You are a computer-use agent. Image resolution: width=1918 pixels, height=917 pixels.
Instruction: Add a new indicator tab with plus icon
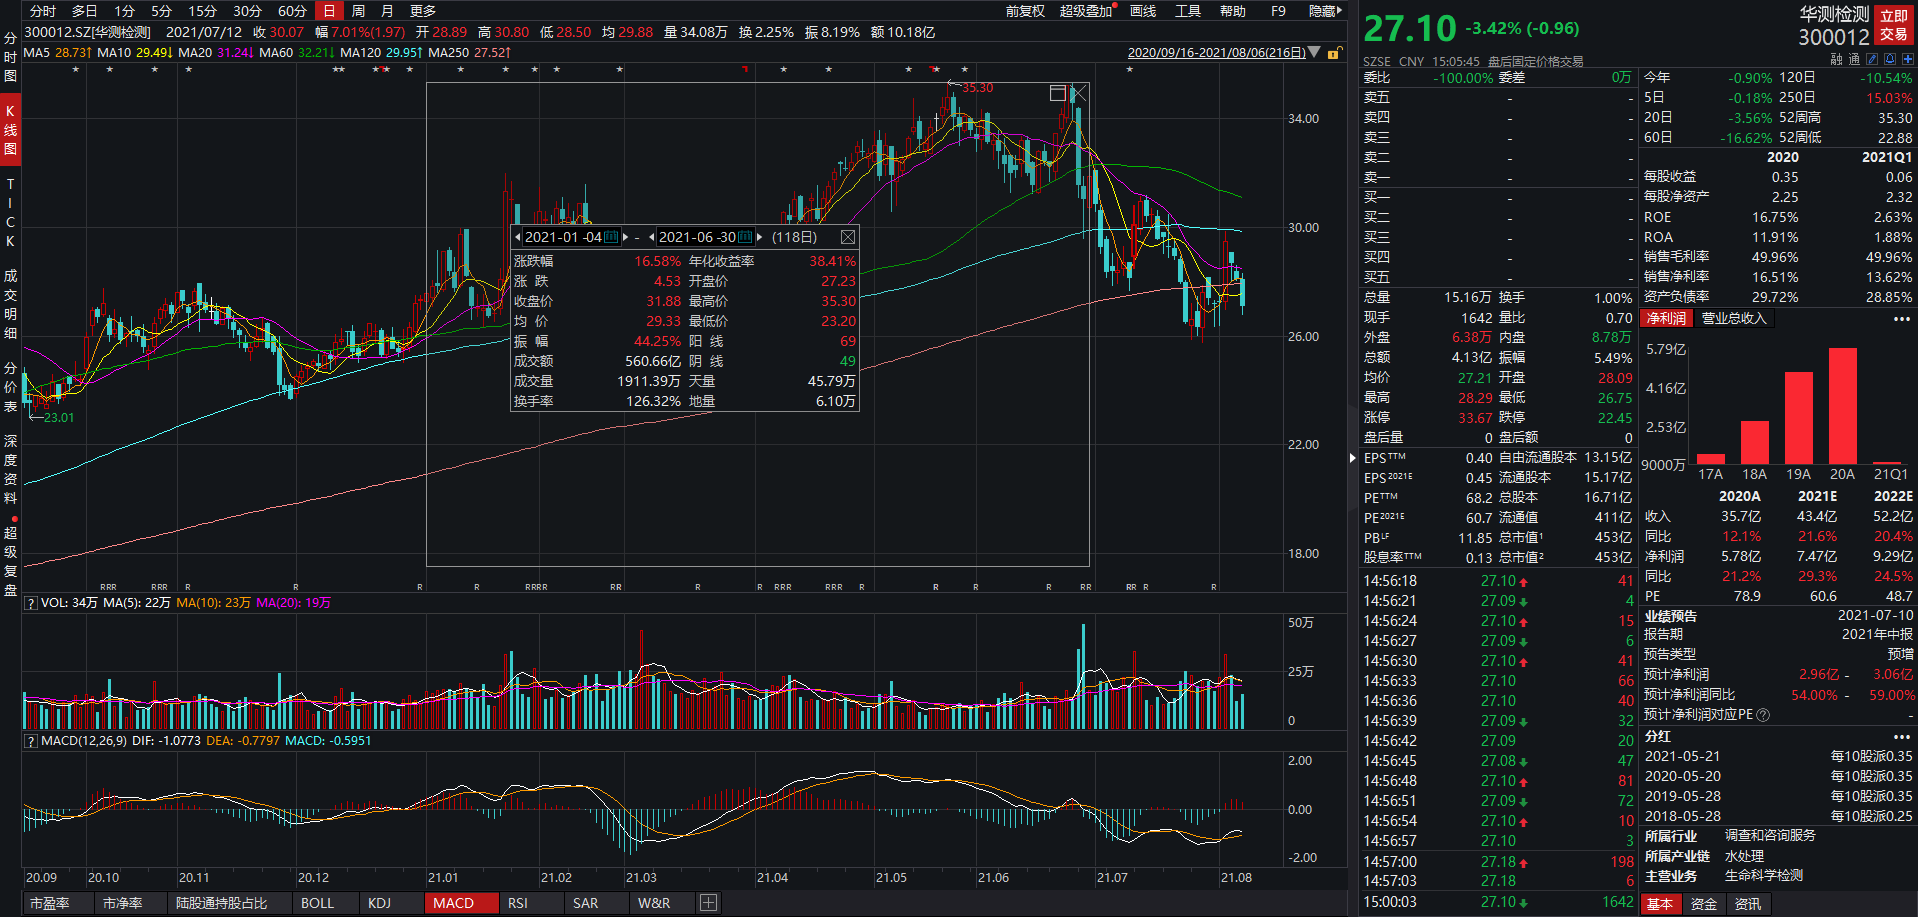(708, 903)
